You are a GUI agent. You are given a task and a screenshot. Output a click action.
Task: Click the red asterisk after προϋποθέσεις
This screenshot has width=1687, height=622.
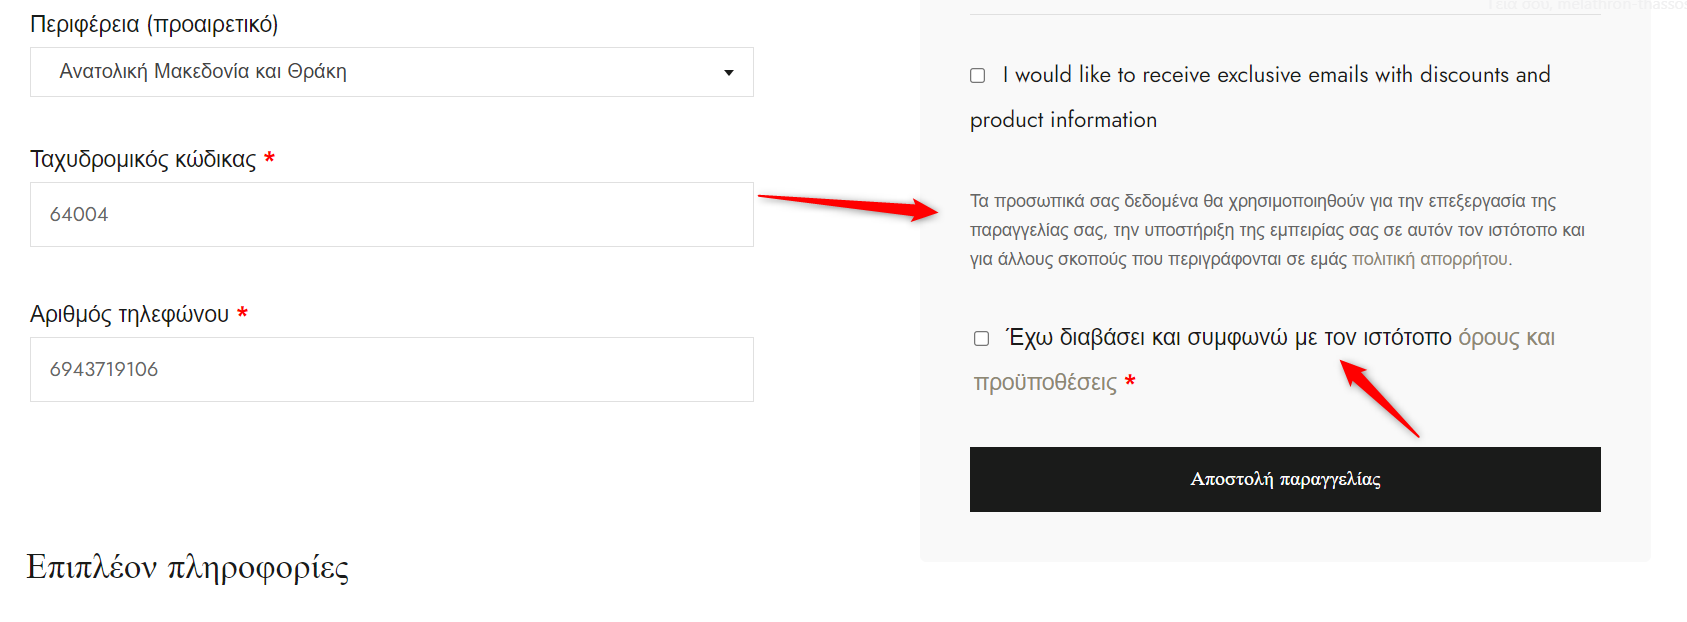pos(1130,381)
